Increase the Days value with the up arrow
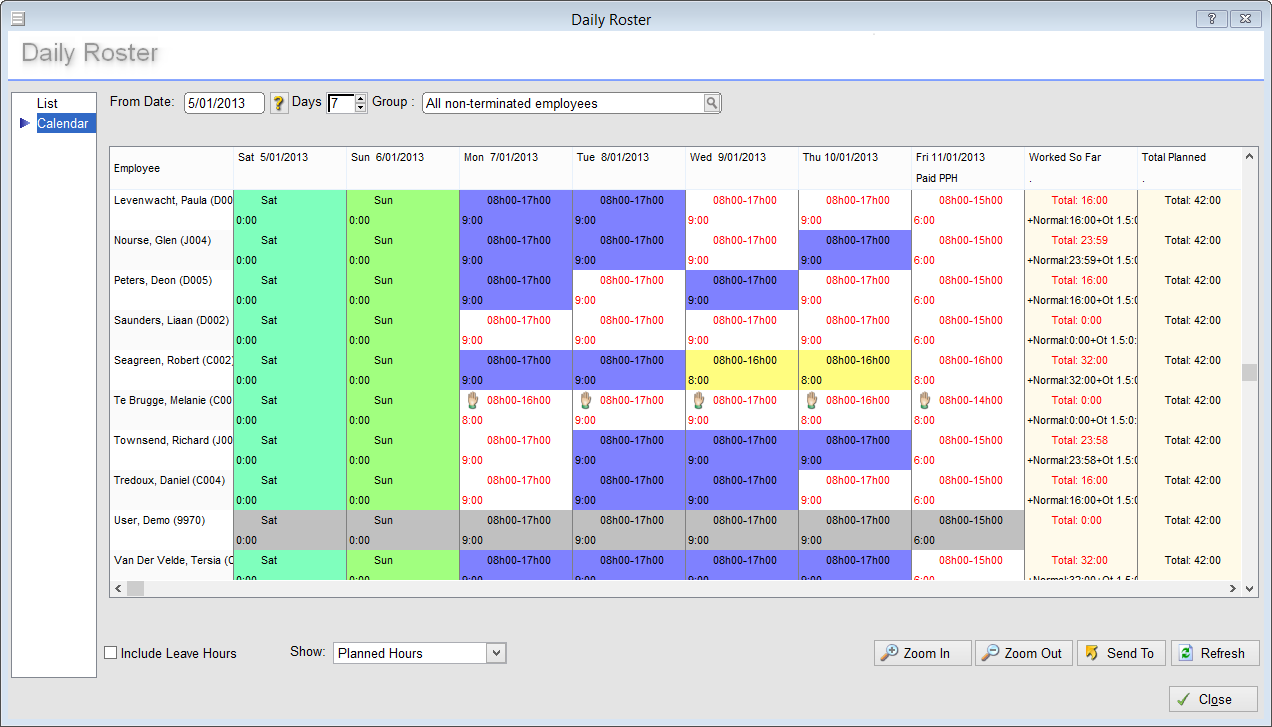Image resolution: width=1272 pixels, height=727 pixels. pos(361,98)
